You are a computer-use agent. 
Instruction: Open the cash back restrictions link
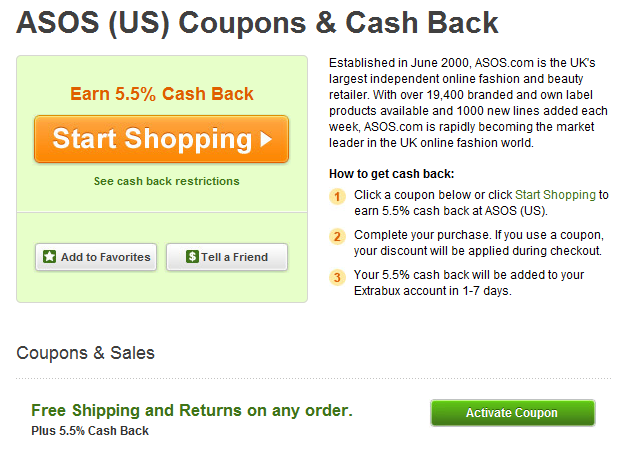click(x=166, y=181)
